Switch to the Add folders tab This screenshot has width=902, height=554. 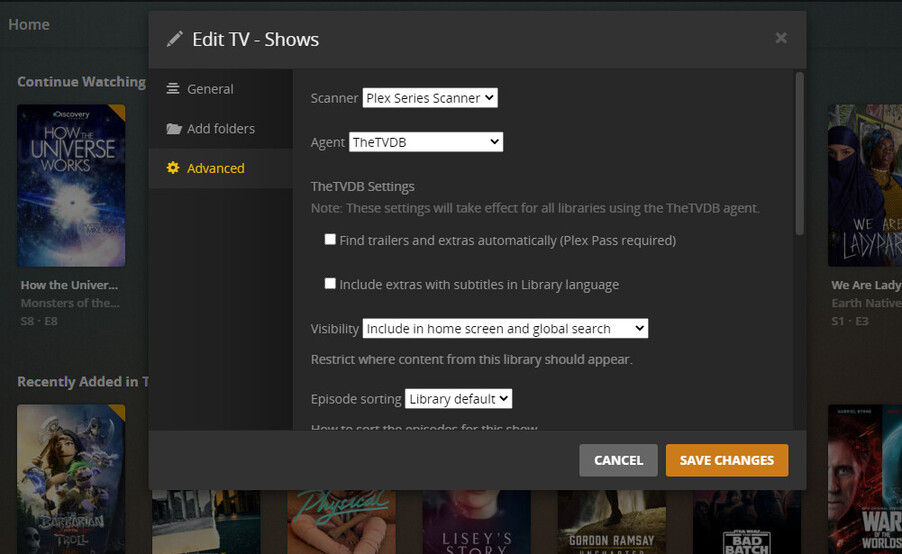[221, 129]
